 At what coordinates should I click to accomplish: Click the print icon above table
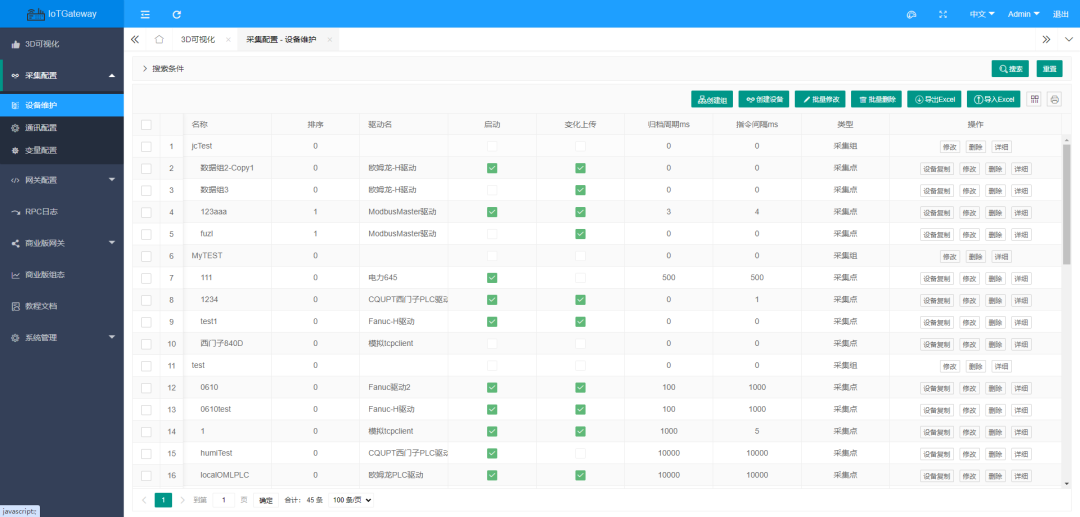pyautogui.click(x=1055, y=99)
